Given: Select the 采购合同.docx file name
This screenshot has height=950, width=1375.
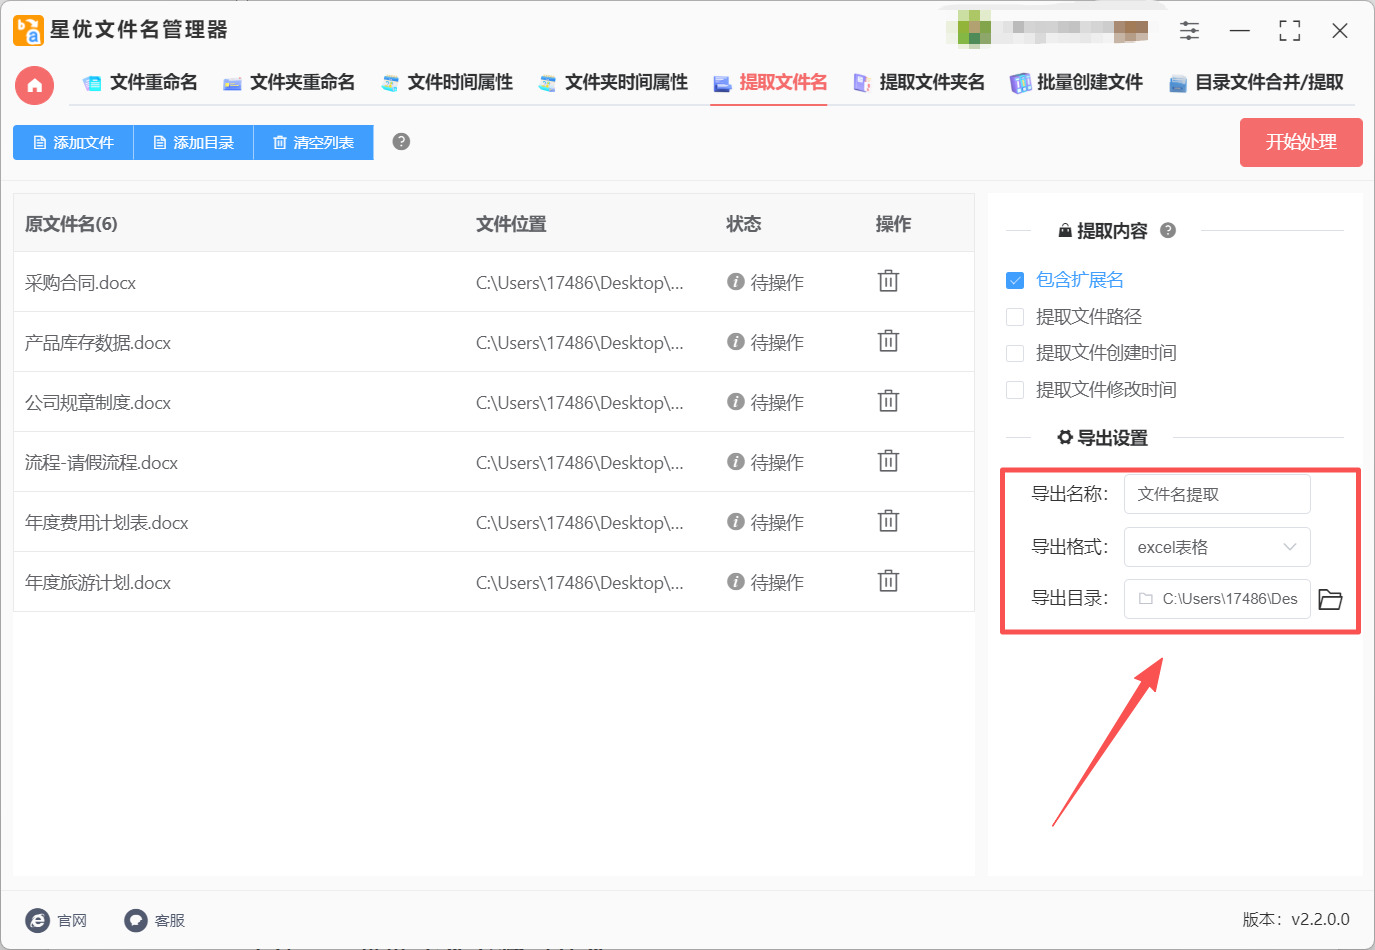Looking at the screenshot, I should 80,283.
